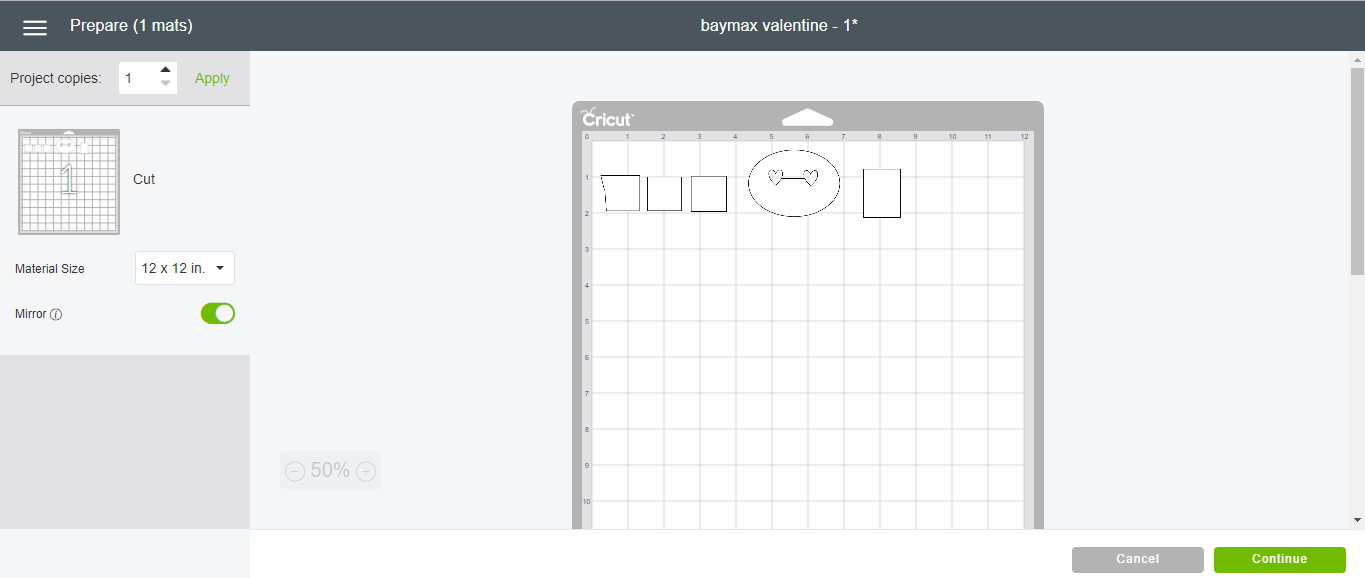Select the skewed first square on mat
The width and height of the screenshot is (1365, 578).
(620, 193)
